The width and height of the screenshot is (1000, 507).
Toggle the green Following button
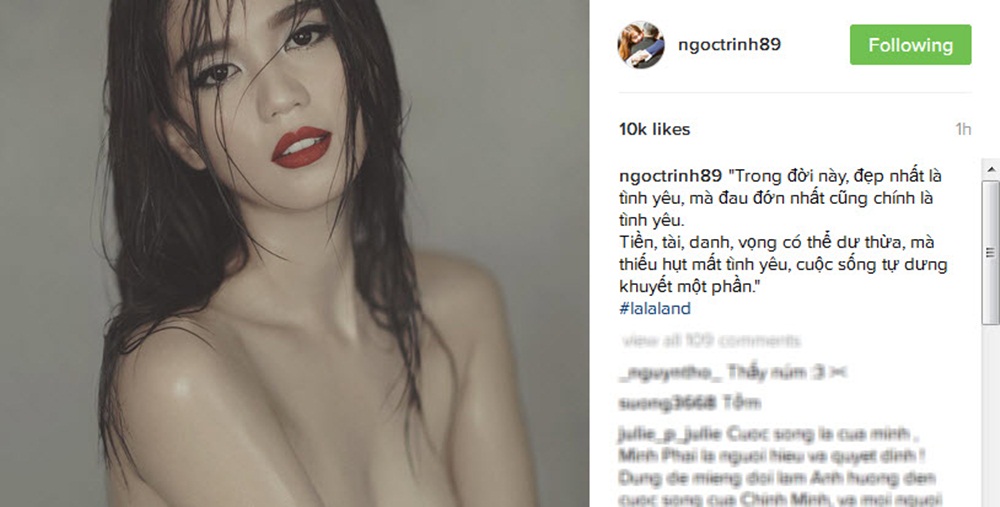[910, 45]
